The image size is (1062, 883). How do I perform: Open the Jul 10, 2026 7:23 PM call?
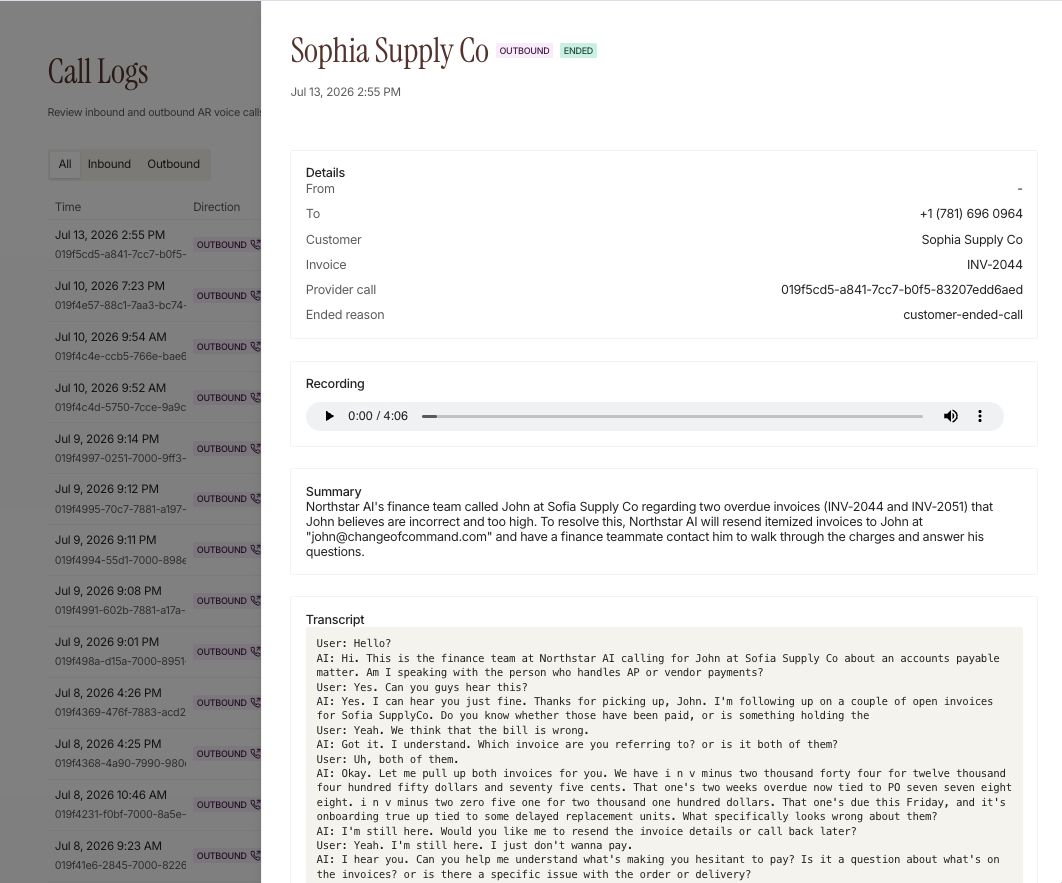(154, 295)
